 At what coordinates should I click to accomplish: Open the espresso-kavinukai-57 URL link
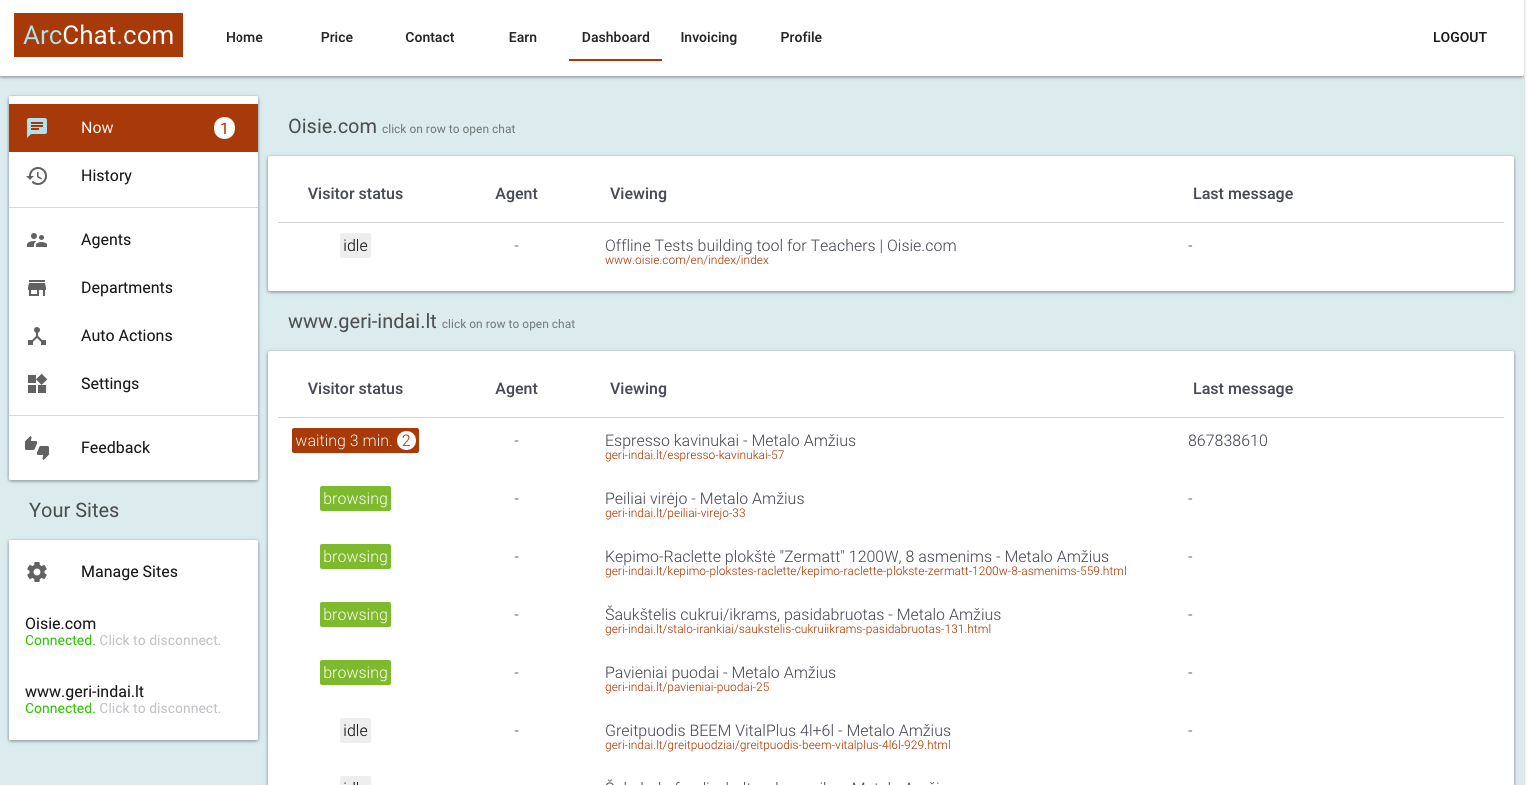pos(694,454)
